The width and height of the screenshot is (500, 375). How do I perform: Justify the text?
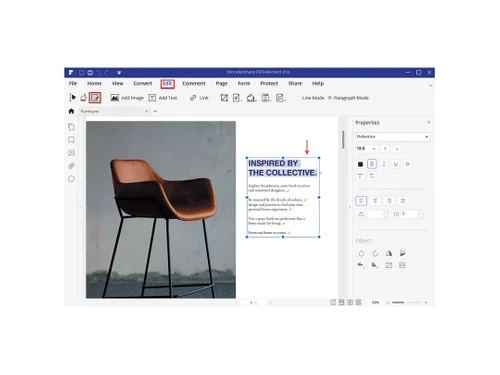403,201
